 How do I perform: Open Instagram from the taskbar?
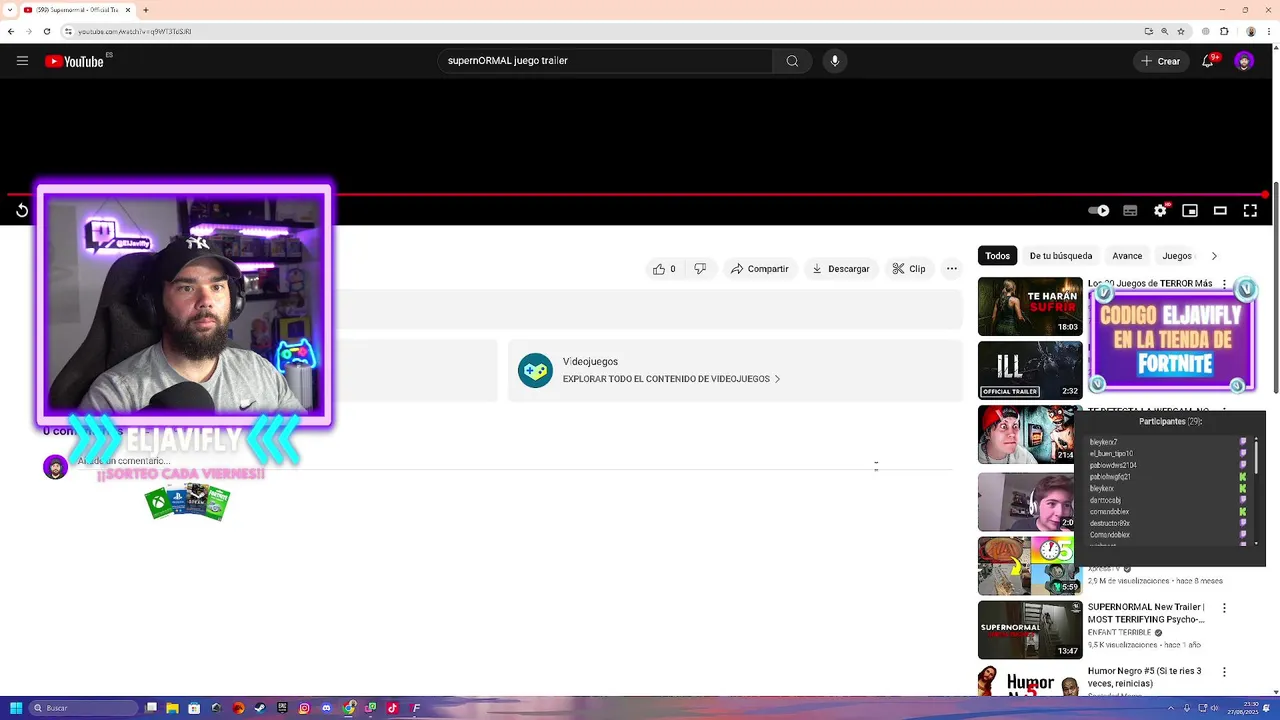coord(304,708)
